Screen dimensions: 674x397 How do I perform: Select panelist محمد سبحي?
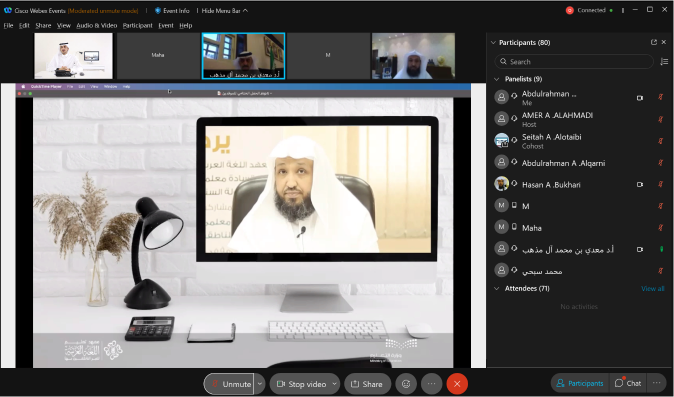(580, 271)
